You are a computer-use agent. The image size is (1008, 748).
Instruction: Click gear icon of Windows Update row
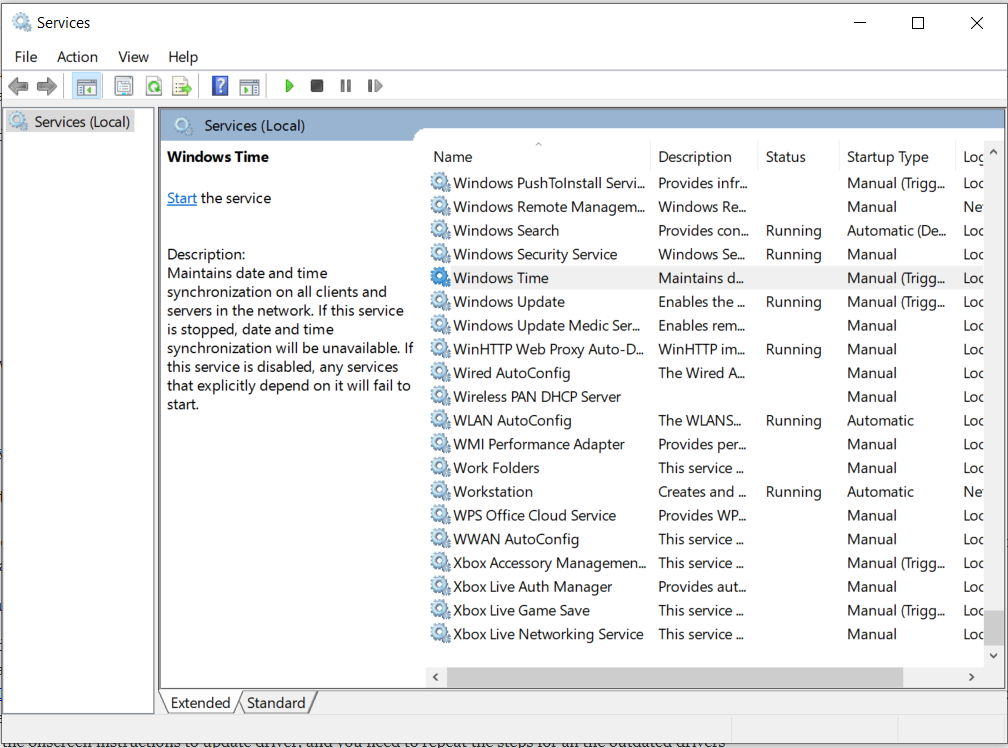pos(440,301)
